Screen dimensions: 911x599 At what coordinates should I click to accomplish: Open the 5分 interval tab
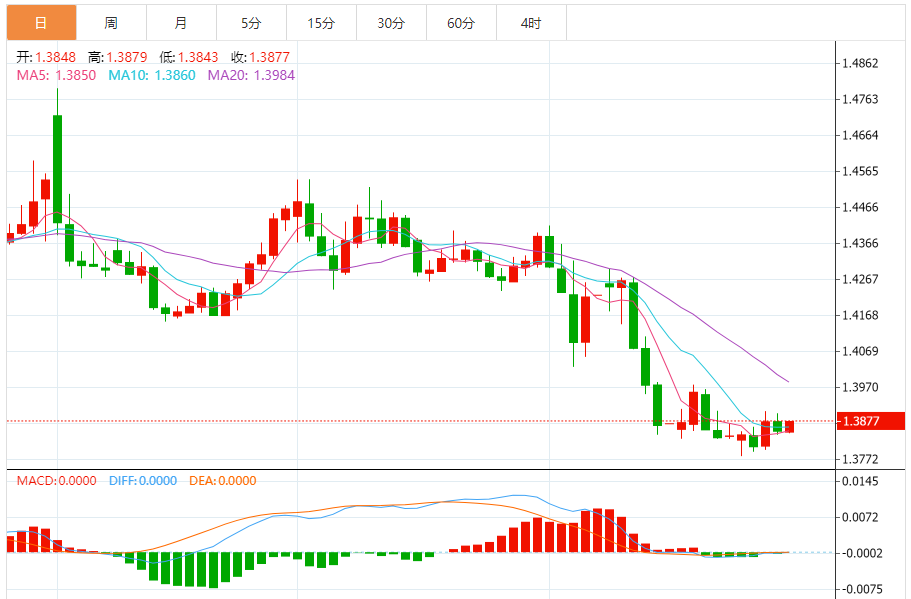[x=251, y=23]
